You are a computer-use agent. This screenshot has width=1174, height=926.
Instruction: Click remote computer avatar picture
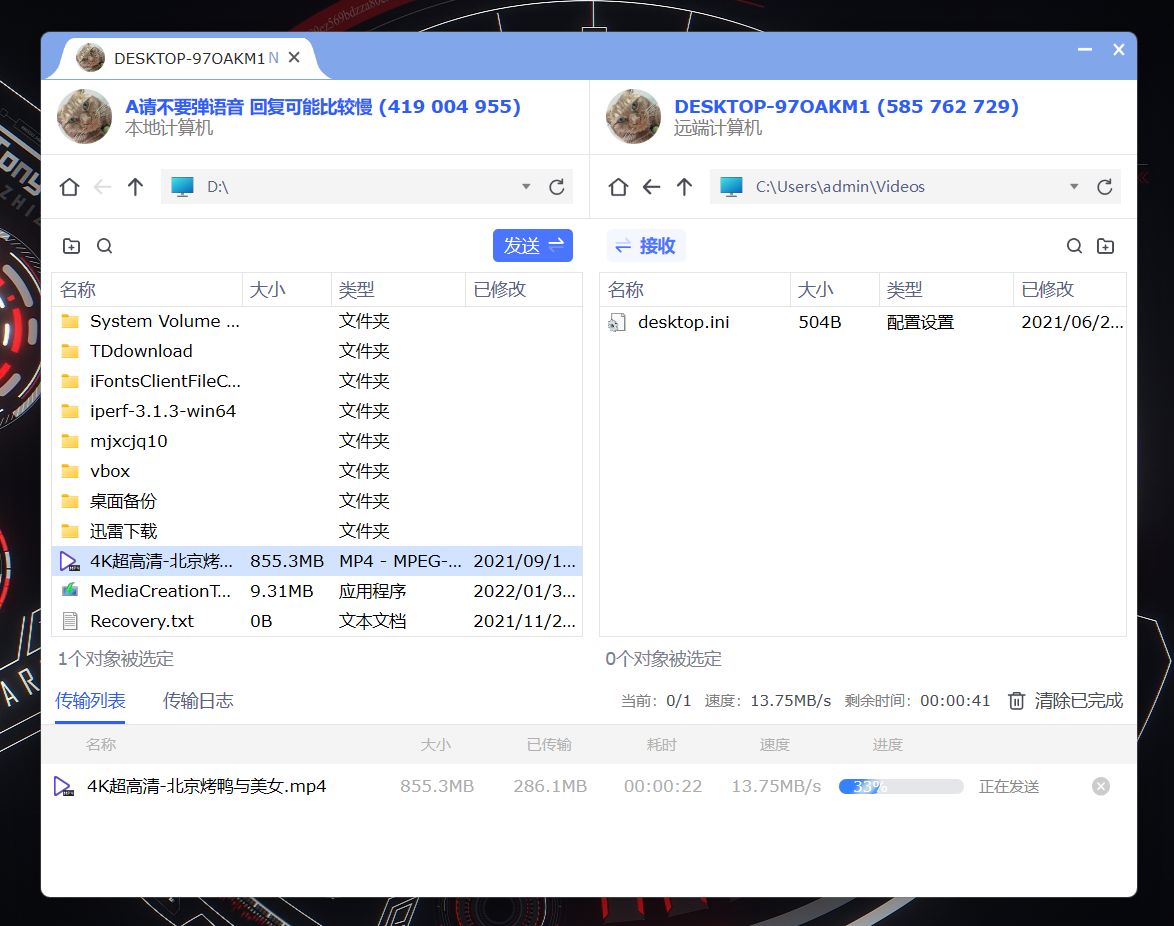633,116
